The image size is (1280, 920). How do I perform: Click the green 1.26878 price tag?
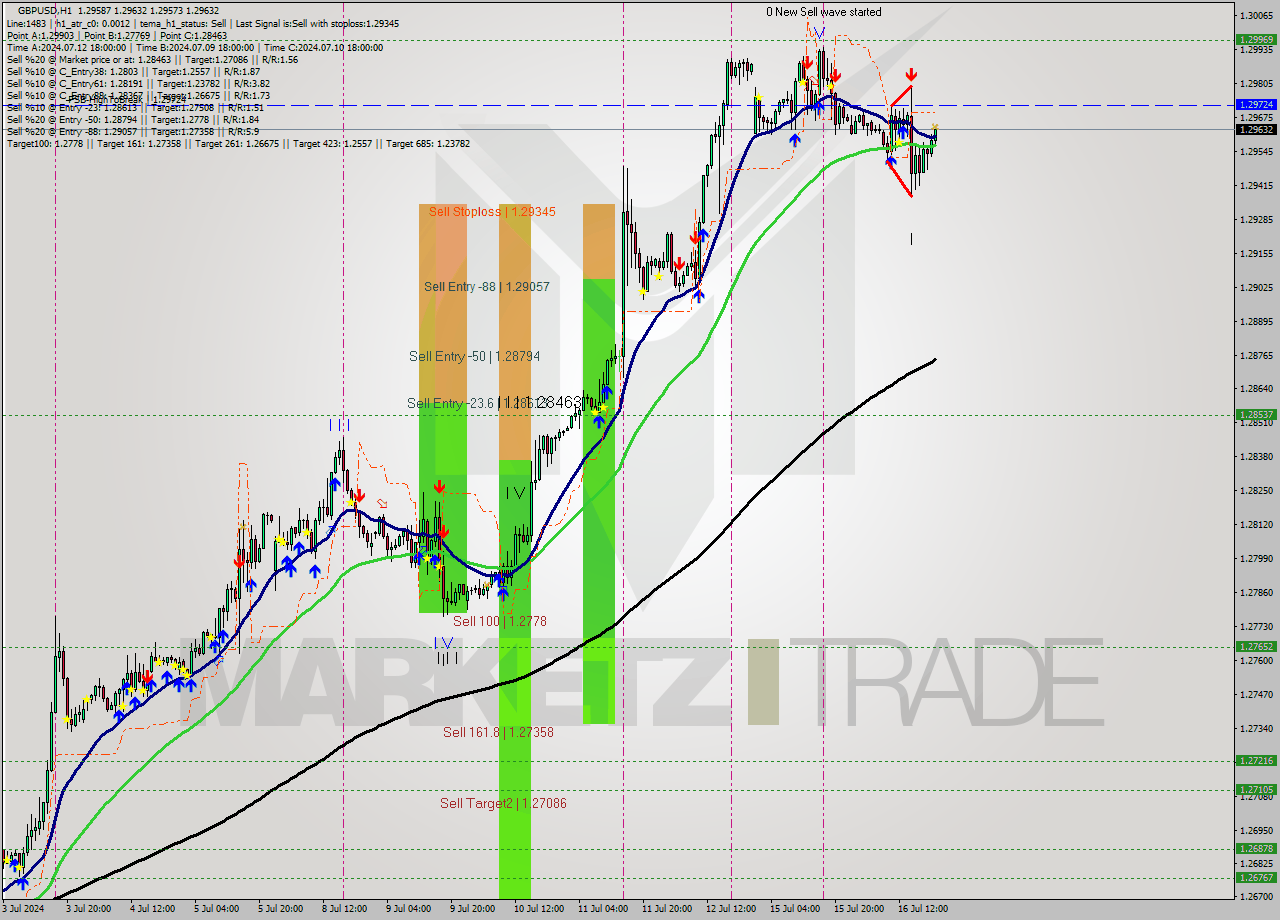(1256, 848)
